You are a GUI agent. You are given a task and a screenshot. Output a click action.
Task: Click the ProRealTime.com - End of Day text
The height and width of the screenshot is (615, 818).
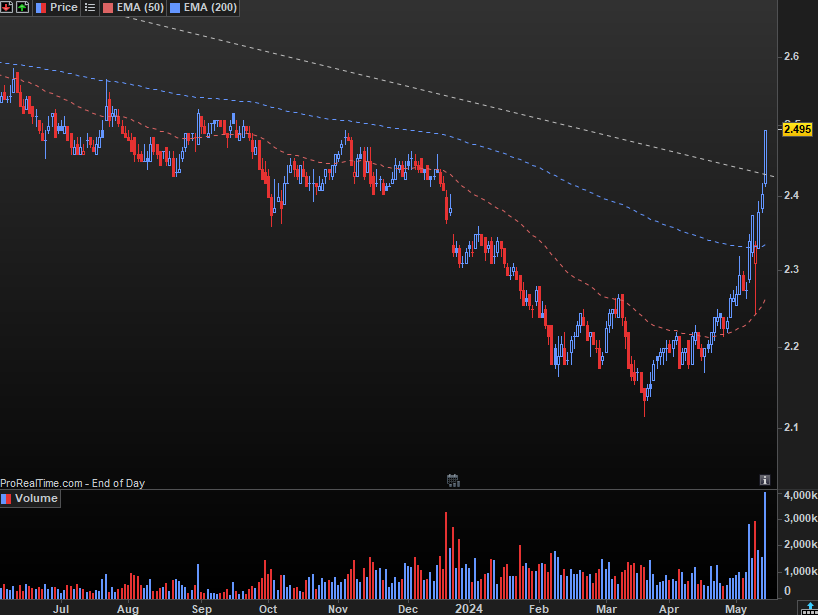72,483
